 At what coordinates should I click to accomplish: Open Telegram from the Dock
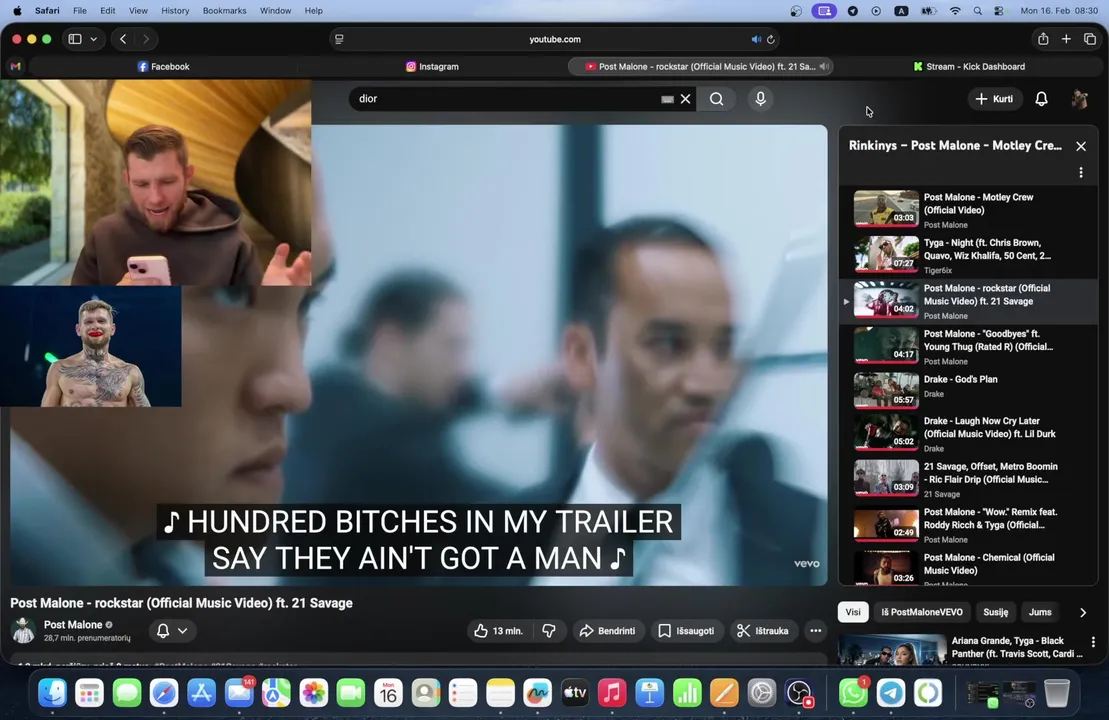(x=890, y=693)
